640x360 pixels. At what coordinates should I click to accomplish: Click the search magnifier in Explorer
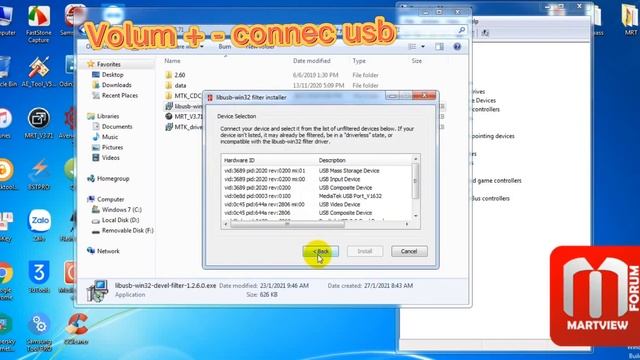pyautogui.click(x=462, y=30)
